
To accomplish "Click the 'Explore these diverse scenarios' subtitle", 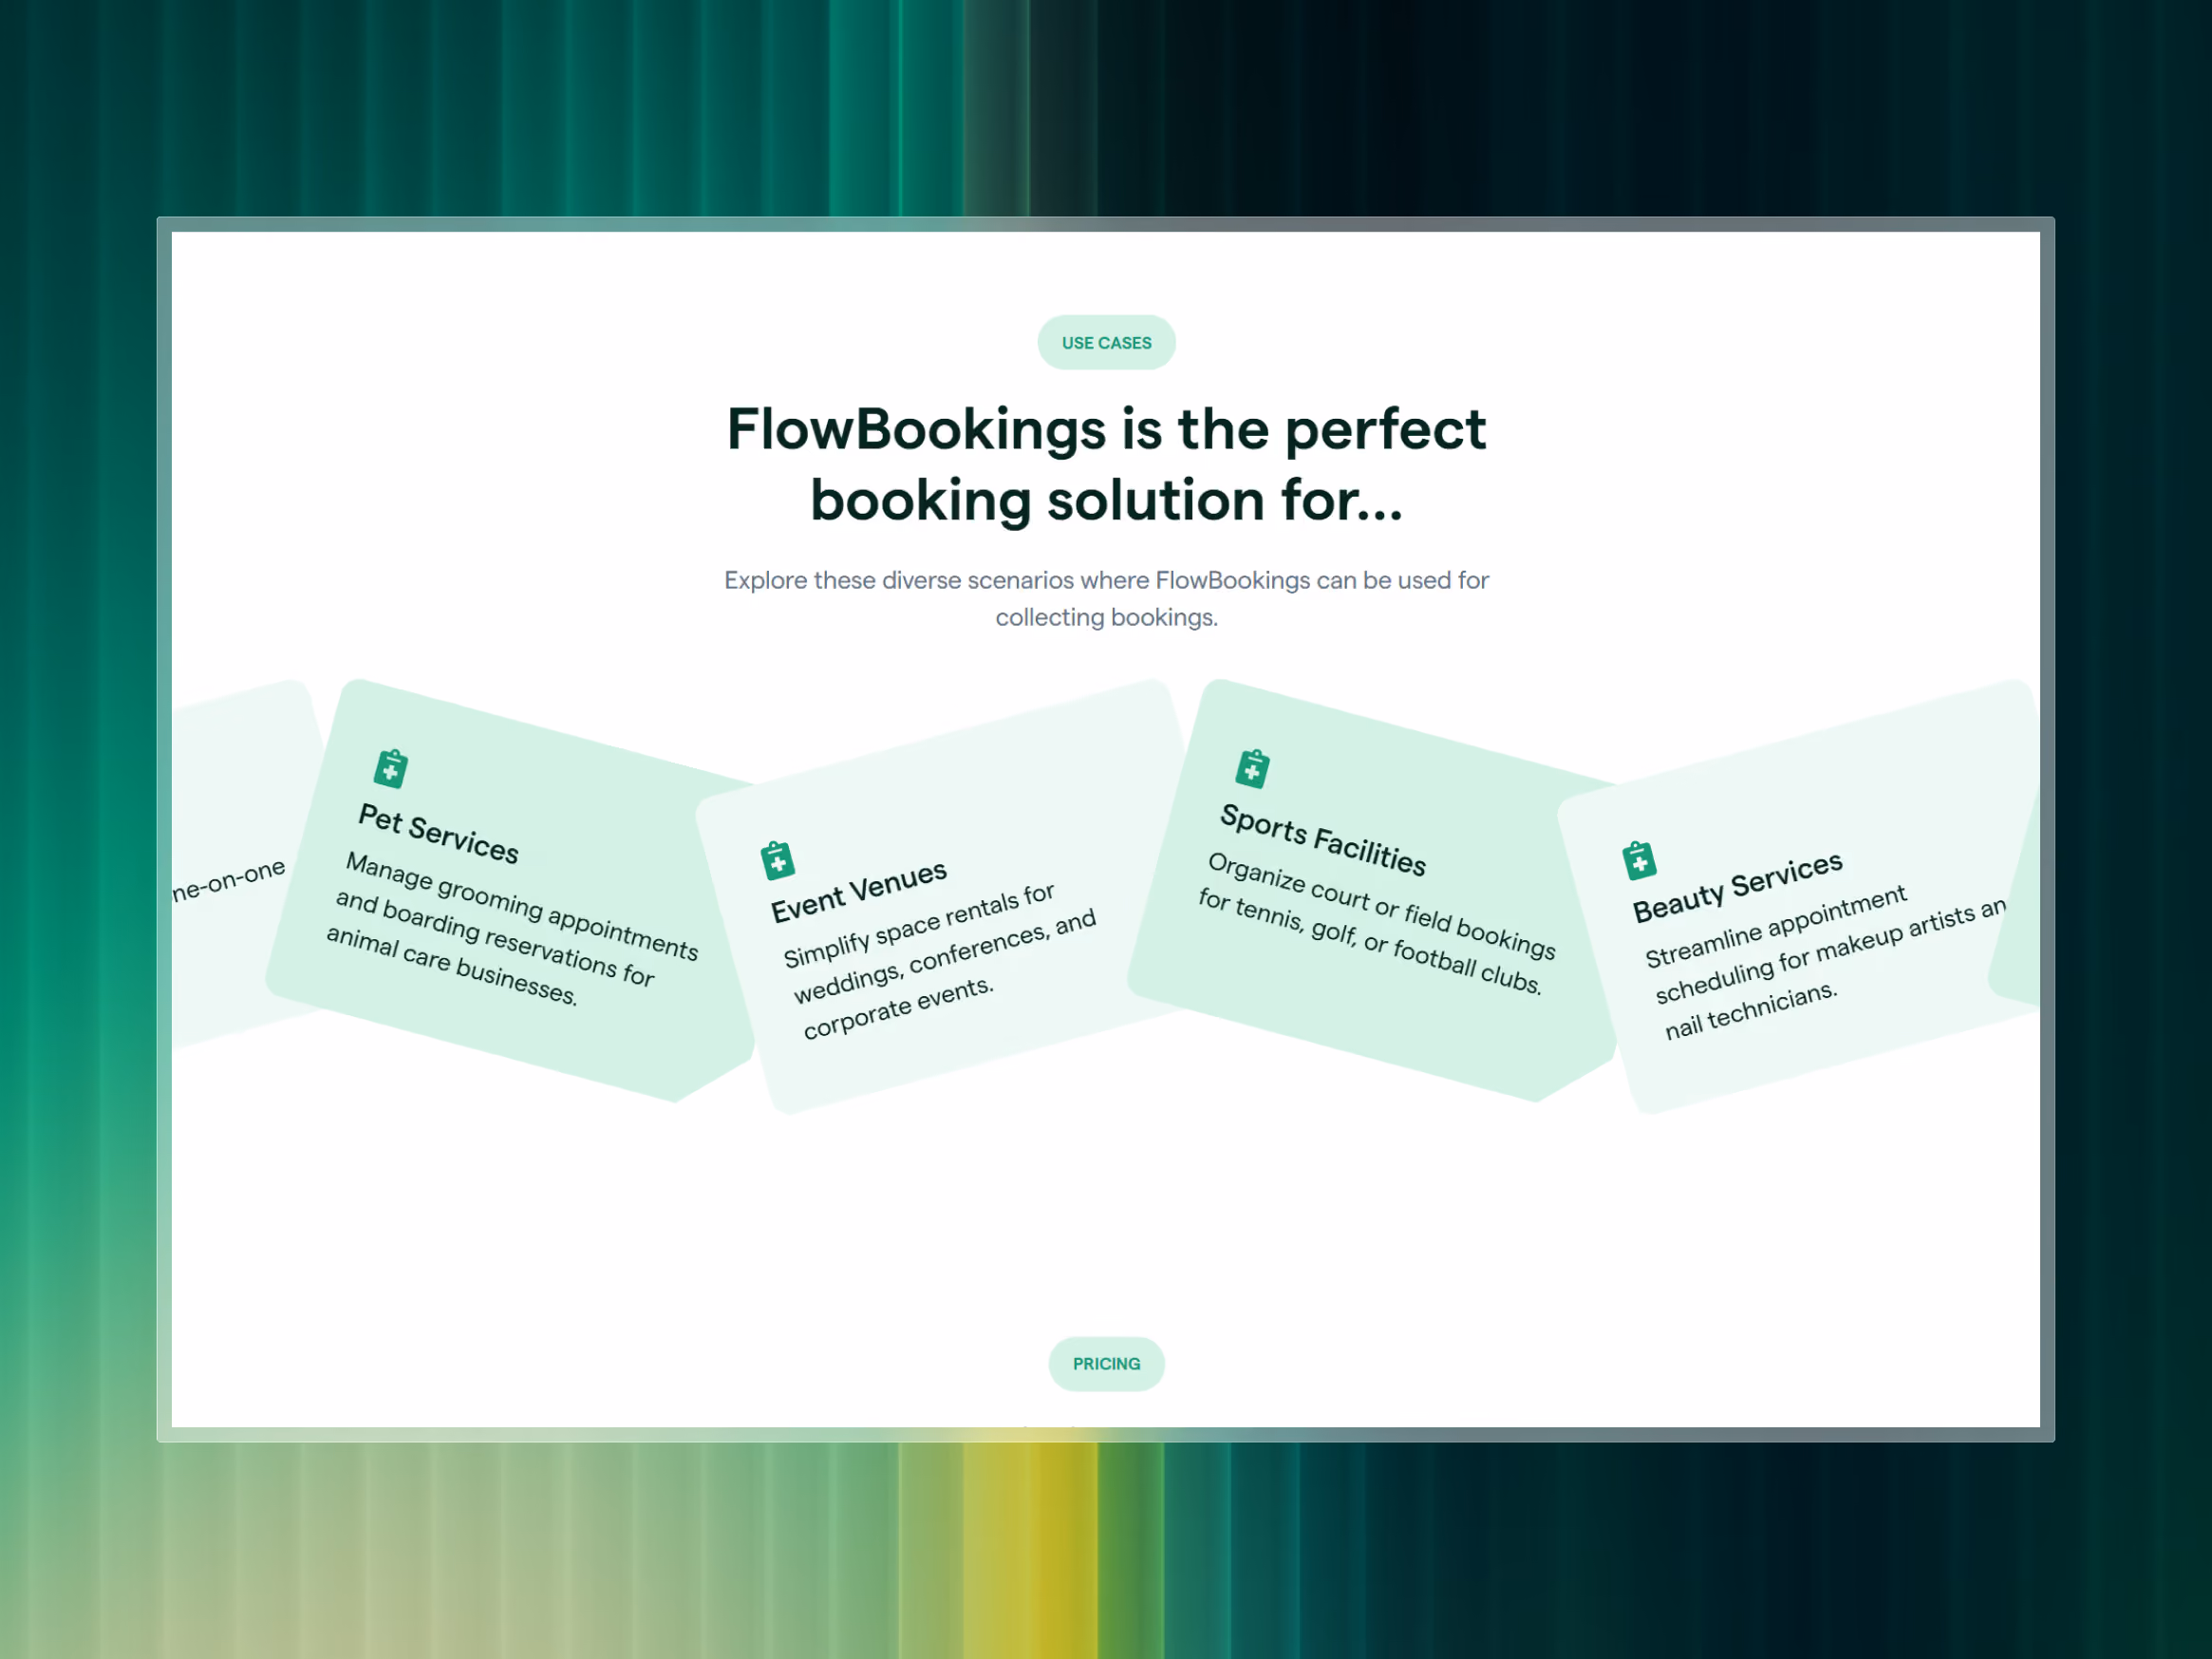I will 1106,599.
